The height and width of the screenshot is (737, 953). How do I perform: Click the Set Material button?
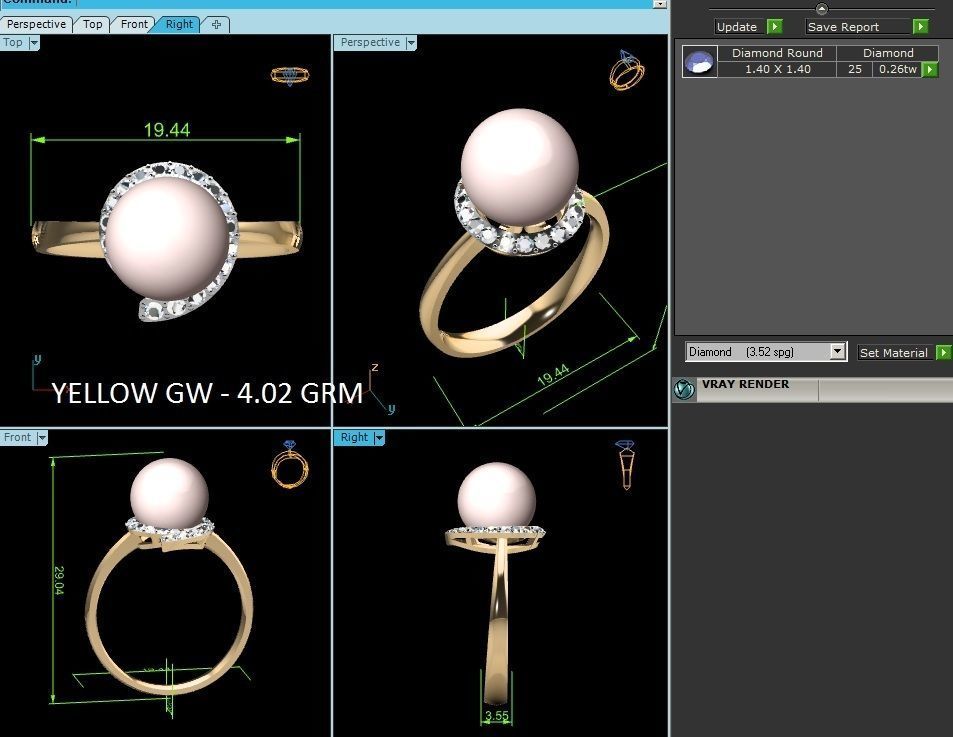point(893,352)
